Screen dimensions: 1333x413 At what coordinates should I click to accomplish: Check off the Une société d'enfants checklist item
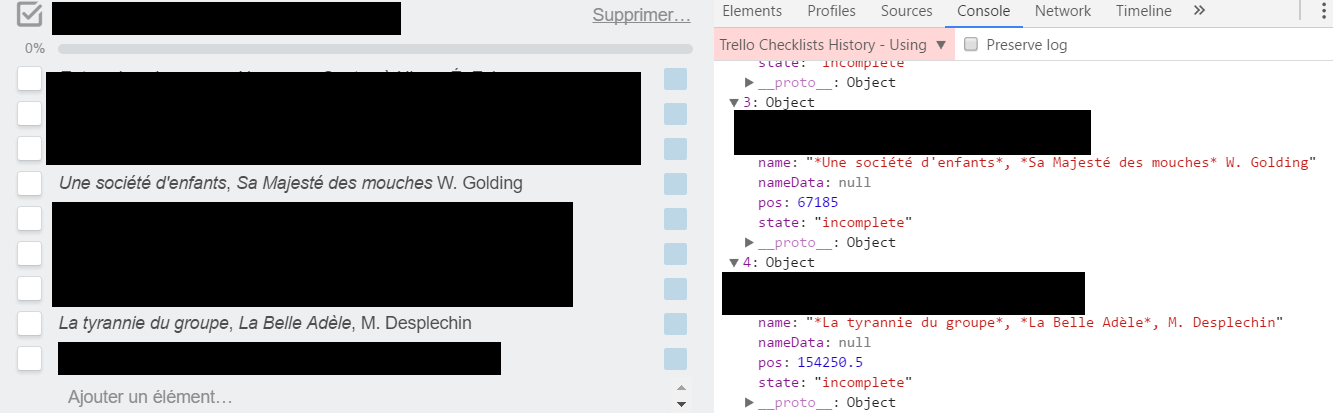pyautogui.click(x=30, y=184)
